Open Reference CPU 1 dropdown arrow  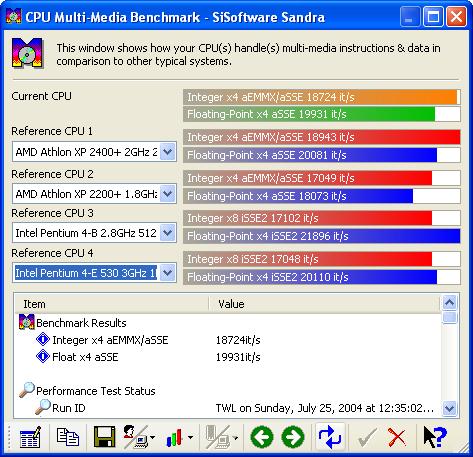click(167, 152)
